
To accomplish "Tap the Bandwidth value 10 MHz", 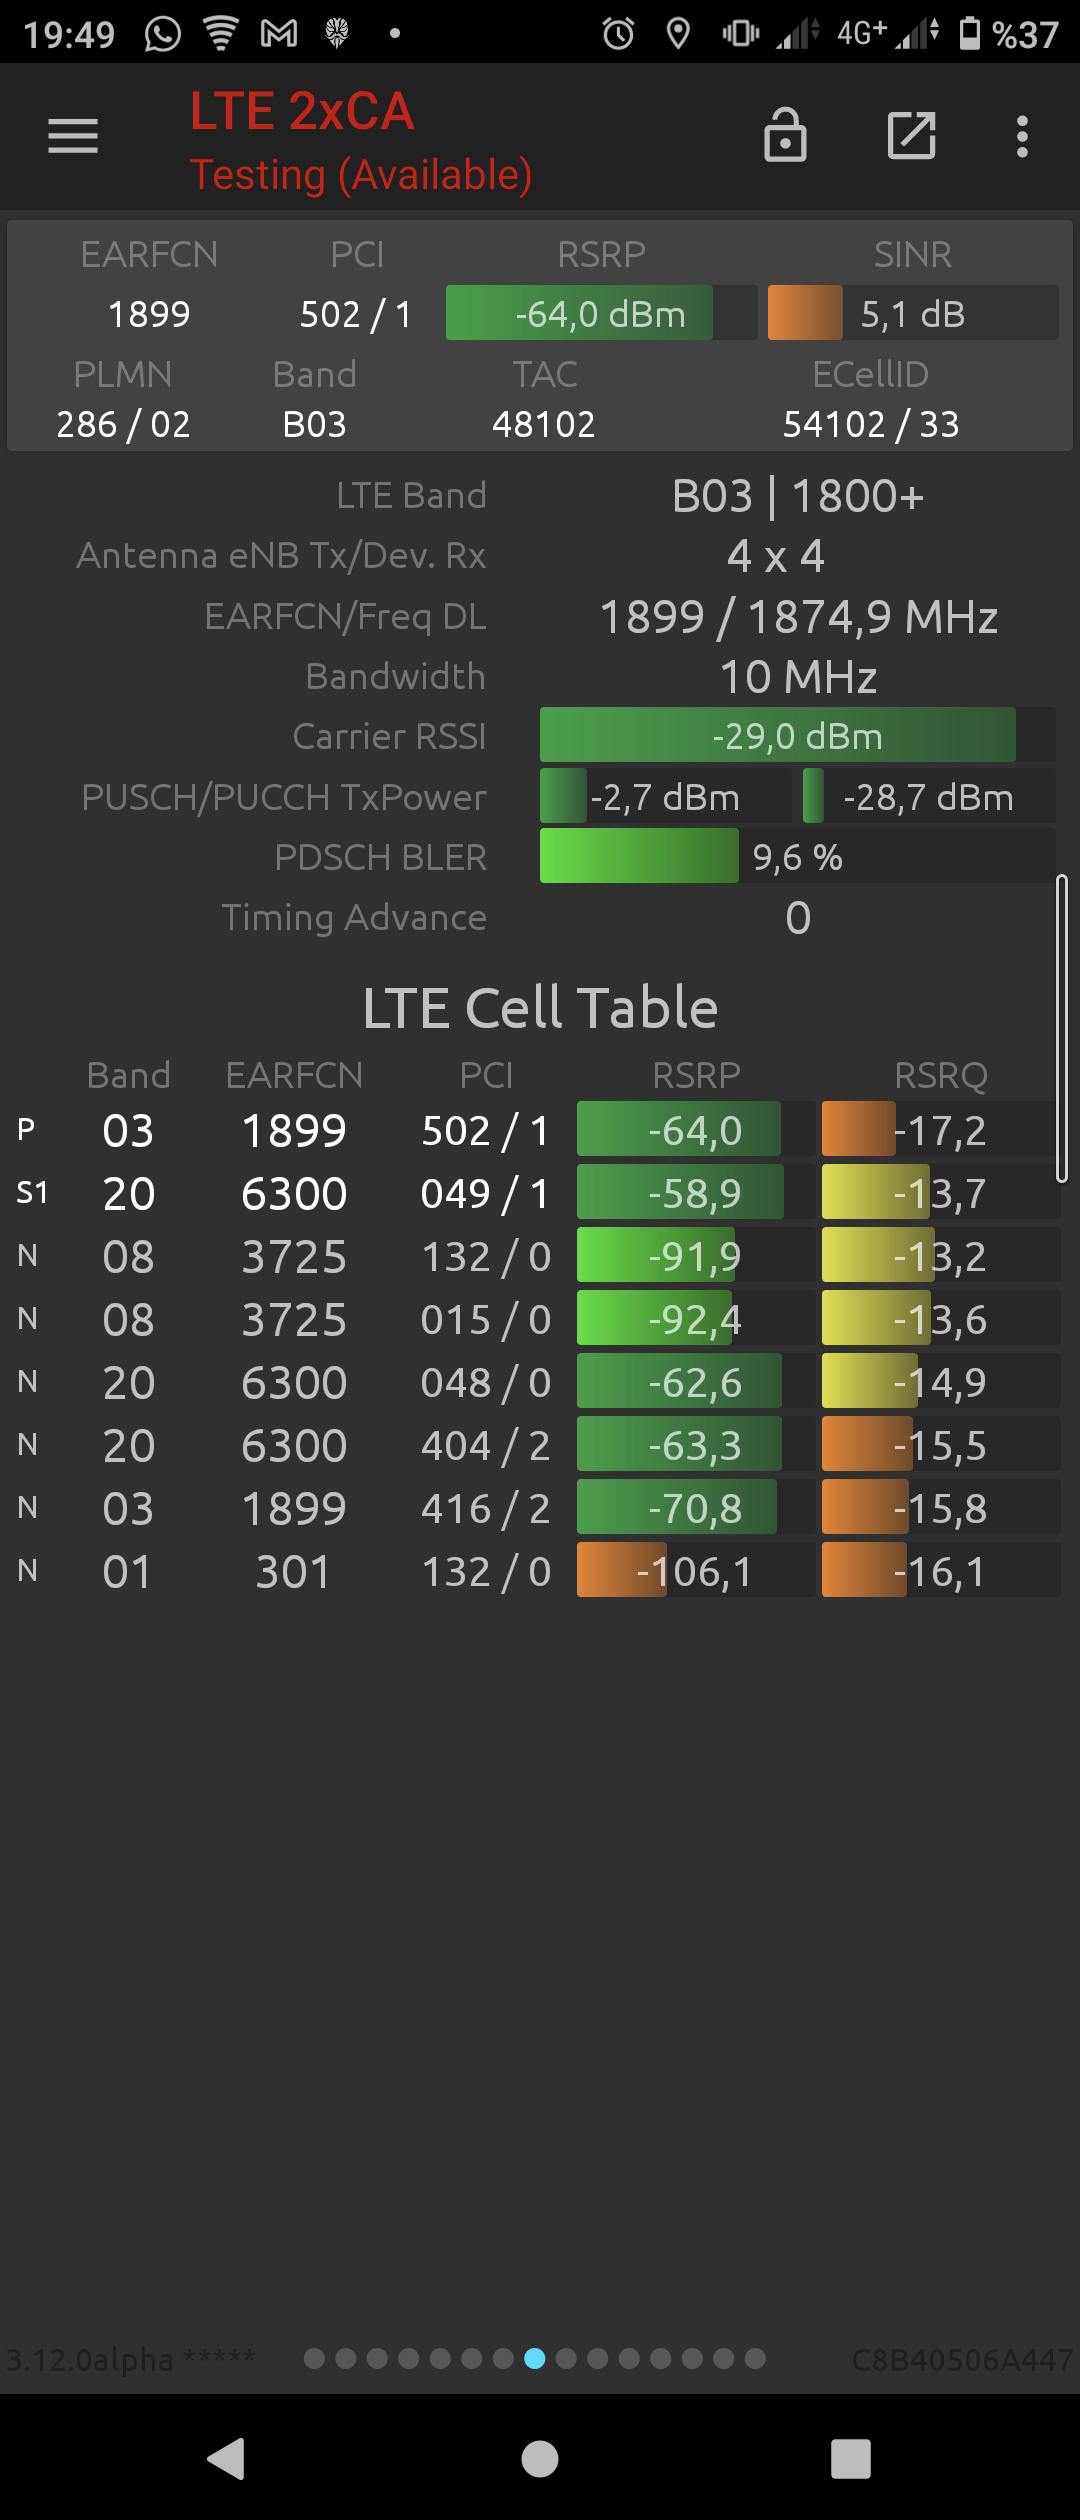I will pyautogui.click(x=798, y=677).
